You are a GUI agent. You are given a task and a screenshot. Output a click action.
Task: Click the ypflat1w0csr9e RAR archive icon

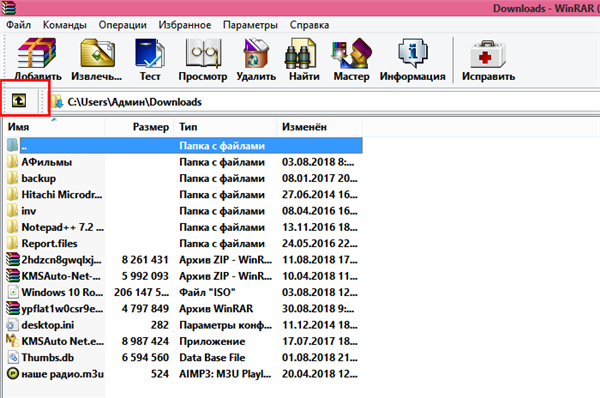click(x=13, y=308)
